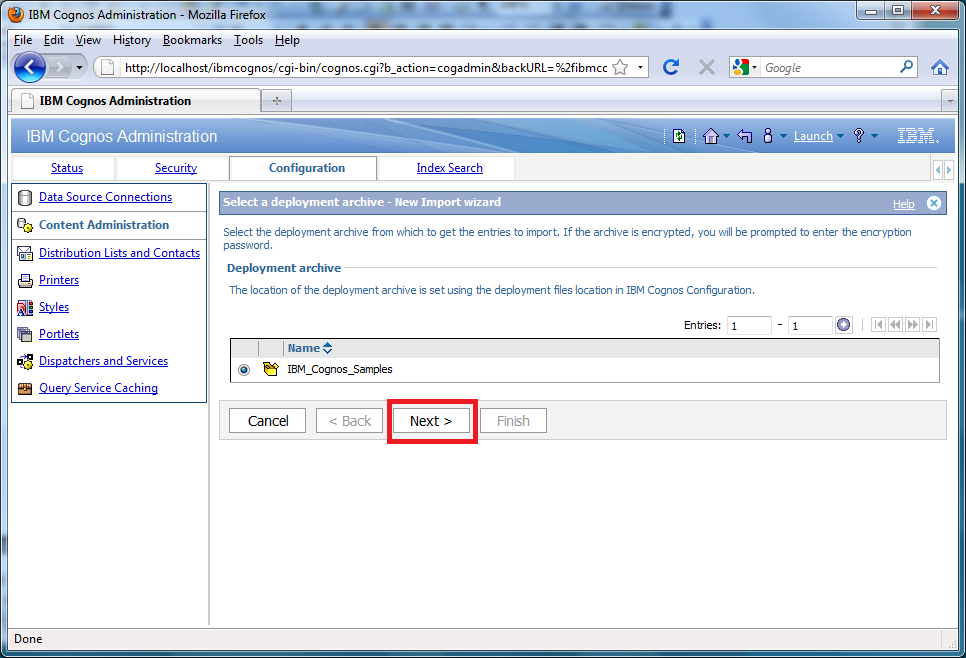Open the Launch menu
The height and width of the screenshot is (658, 966).
click(813, 136)
